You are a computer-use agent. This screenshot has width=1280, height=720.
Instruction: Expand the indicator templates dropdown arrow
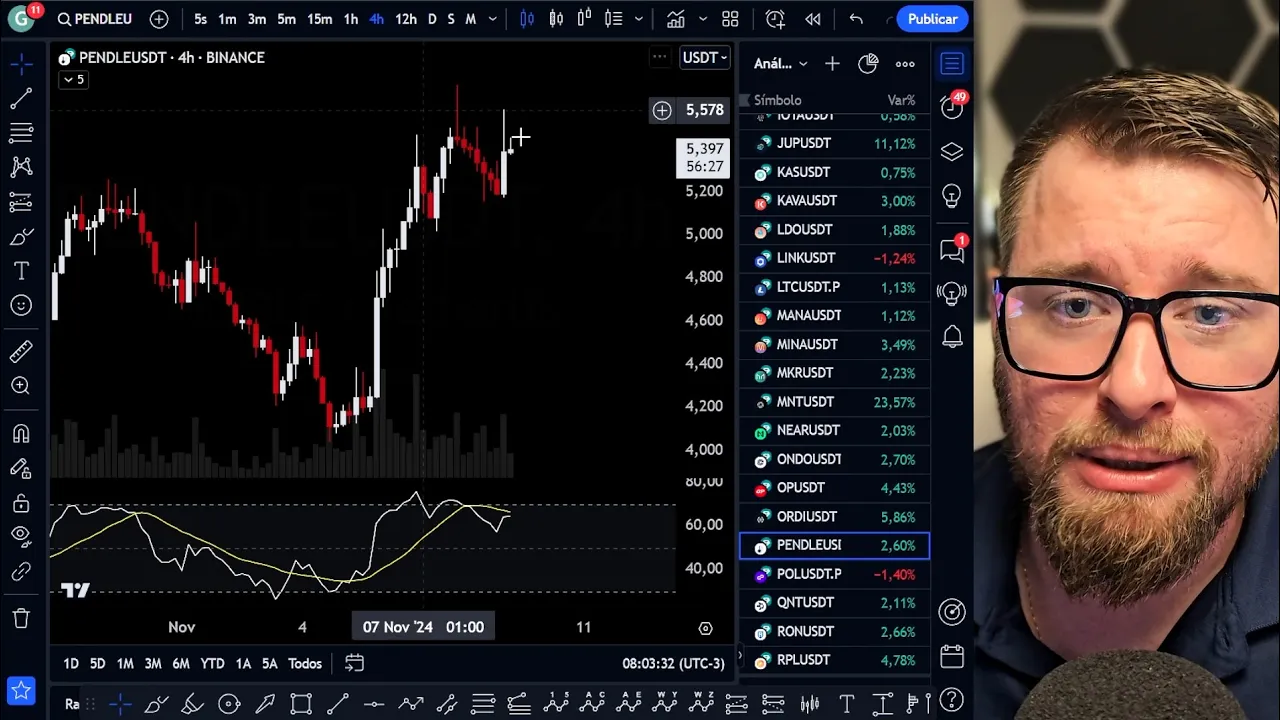point(702,19)
